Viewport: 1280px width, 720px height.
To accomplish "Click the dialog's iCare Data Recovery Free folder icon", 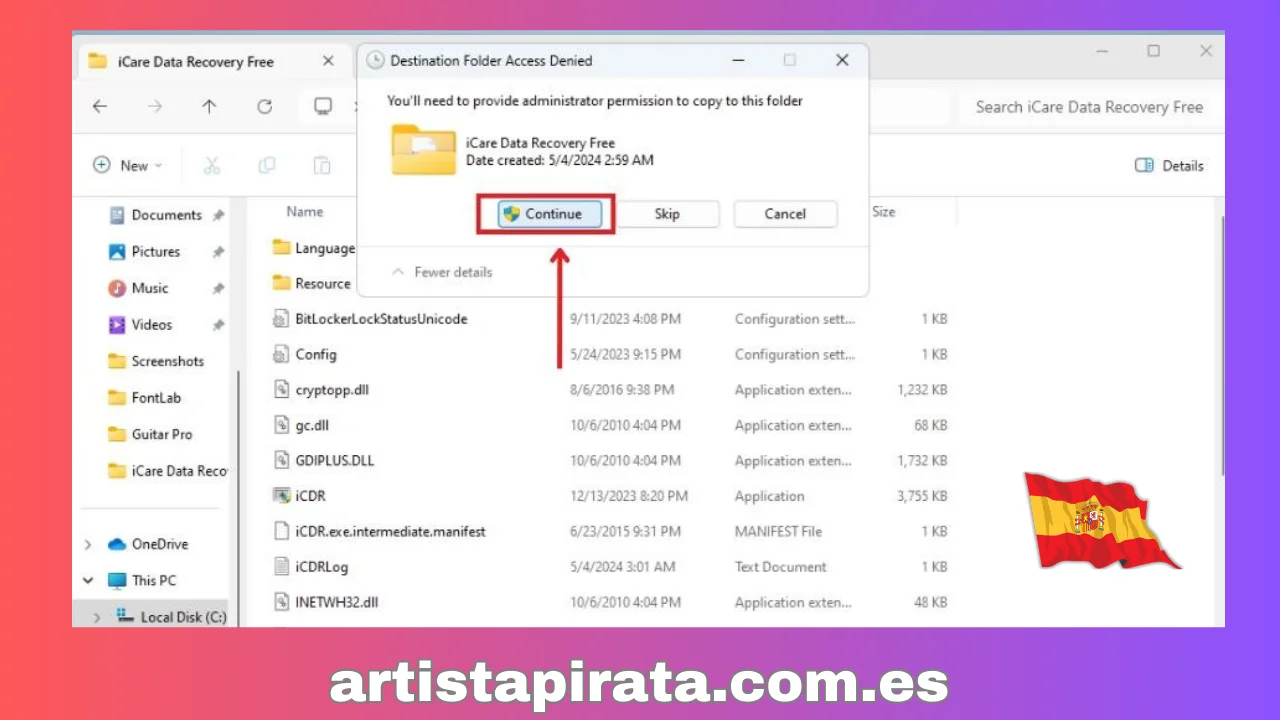I will (x=424, y=150).
